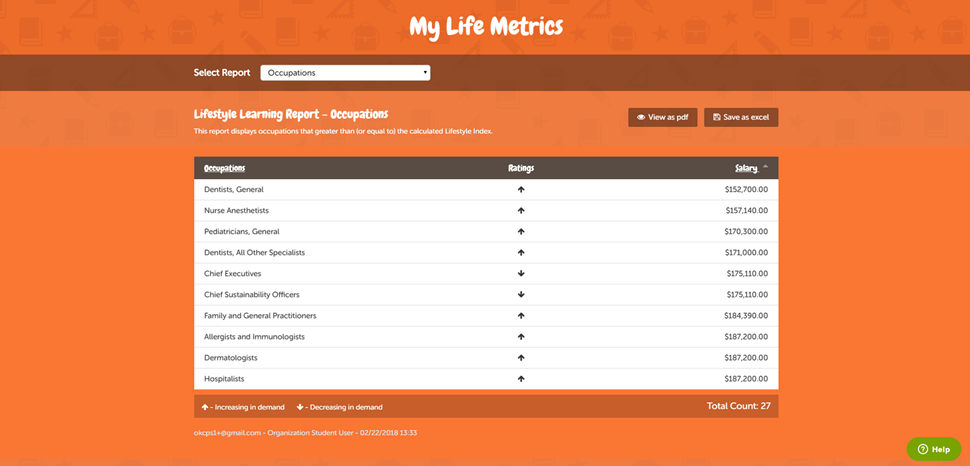Click the decreasing in demand legend arrow
The height and width of the screenshot is (466, 970).
(x=300, y=407)
